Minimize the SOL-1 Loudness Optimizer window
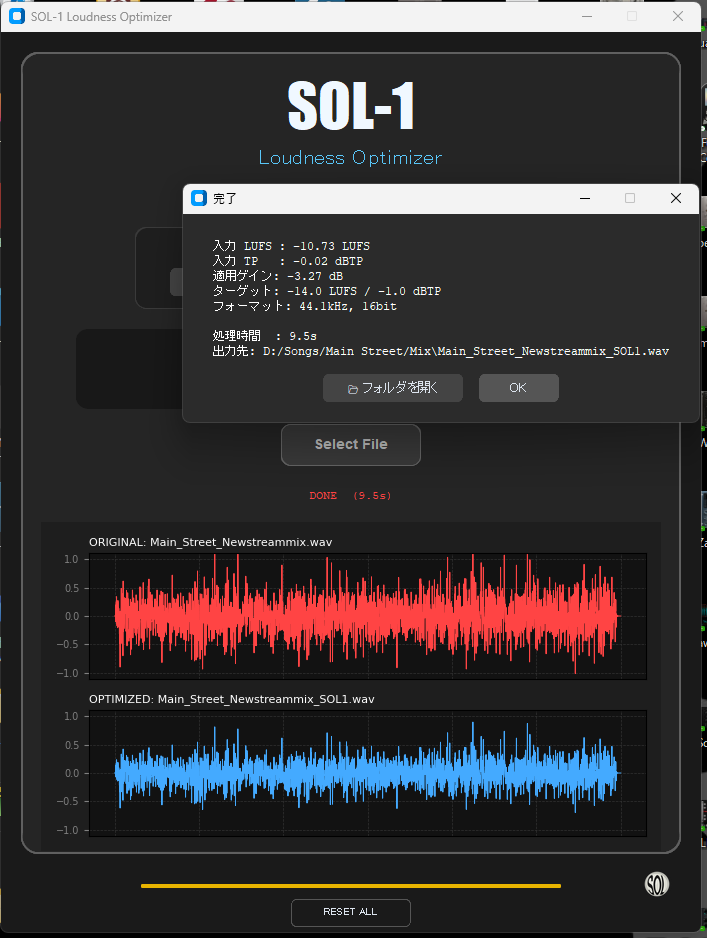707x938 pixels. point(586,16)
